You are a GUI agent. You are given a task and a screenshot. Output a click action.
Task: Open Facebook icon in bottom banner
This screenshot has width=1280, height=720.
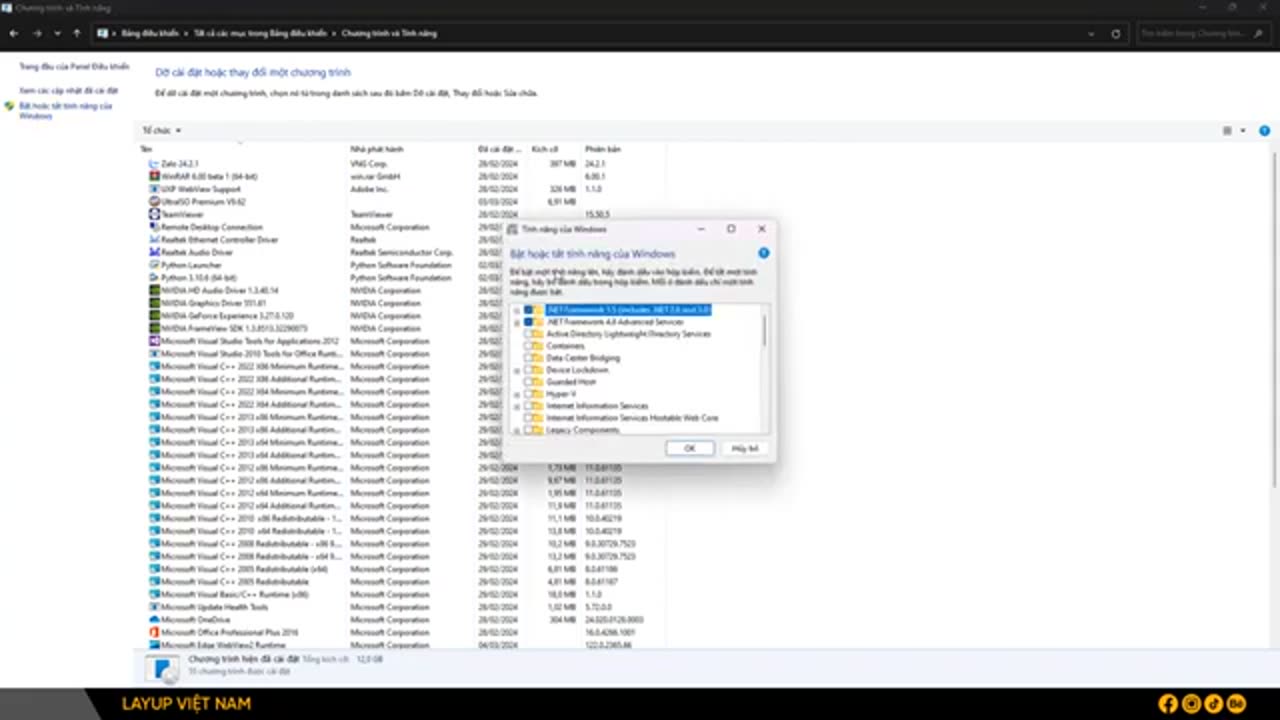(1167, 704)
